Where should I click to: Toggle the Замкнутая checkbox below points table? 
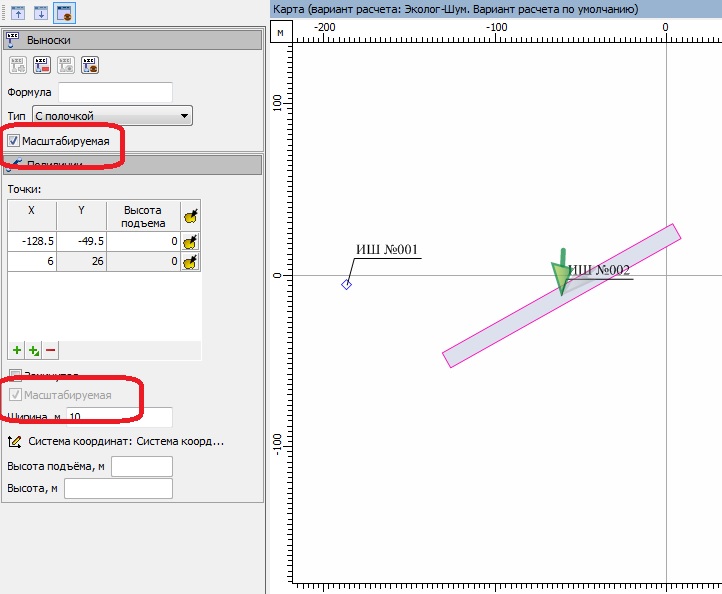14,376
